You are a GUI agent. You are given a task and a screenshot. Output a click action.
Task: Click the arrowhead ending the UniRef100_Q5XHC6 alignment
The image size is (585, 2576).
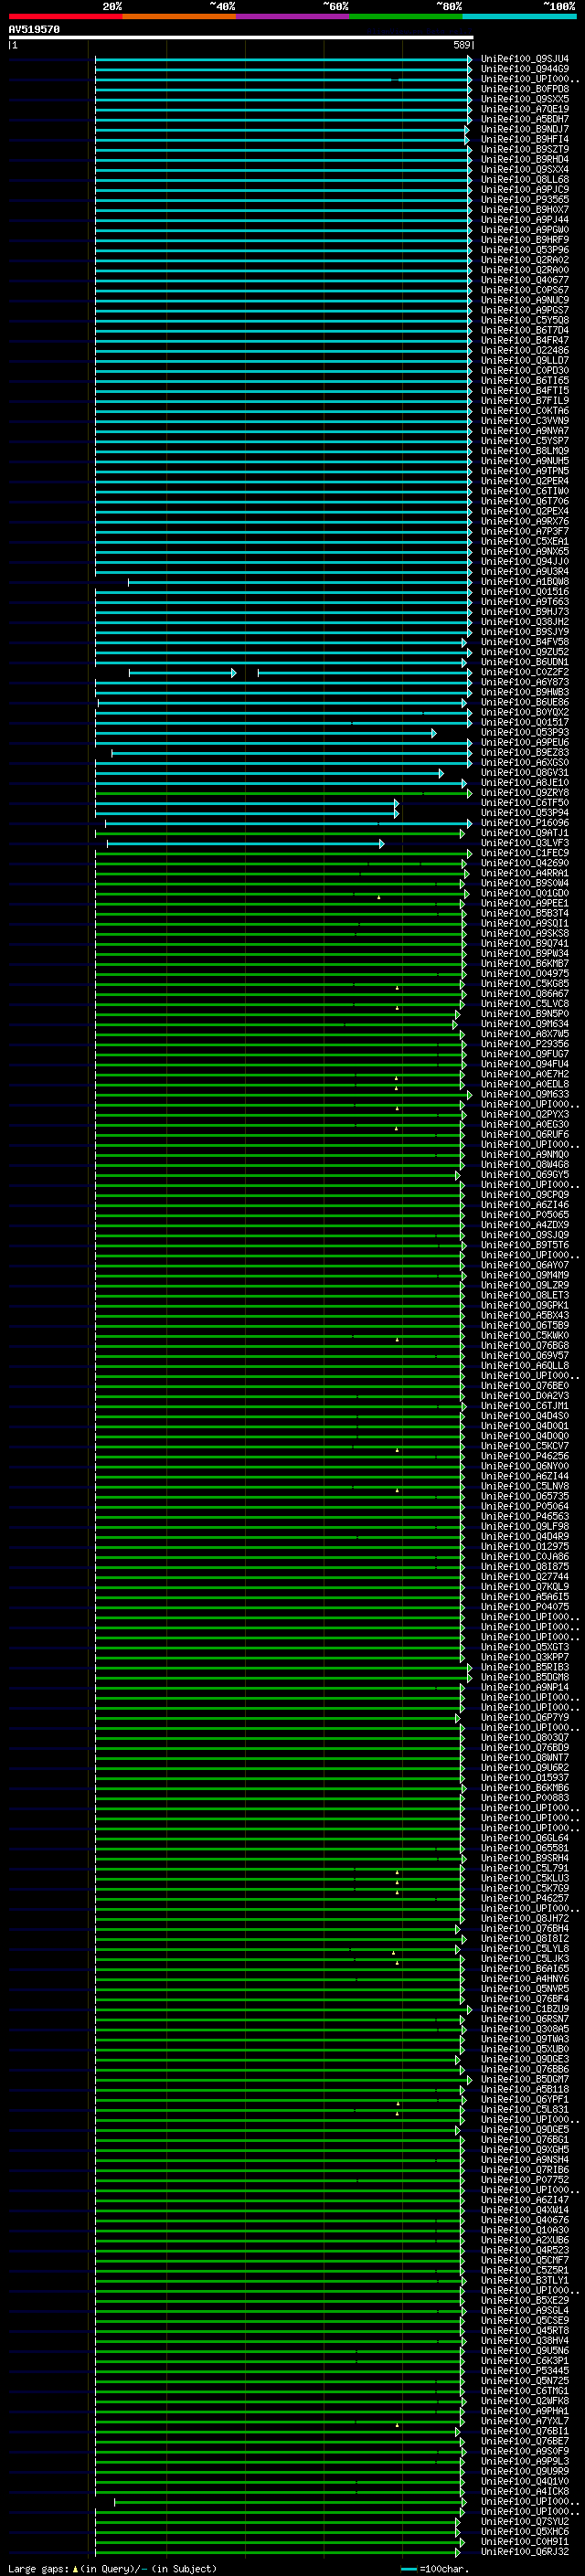[x=459, y=2532]
